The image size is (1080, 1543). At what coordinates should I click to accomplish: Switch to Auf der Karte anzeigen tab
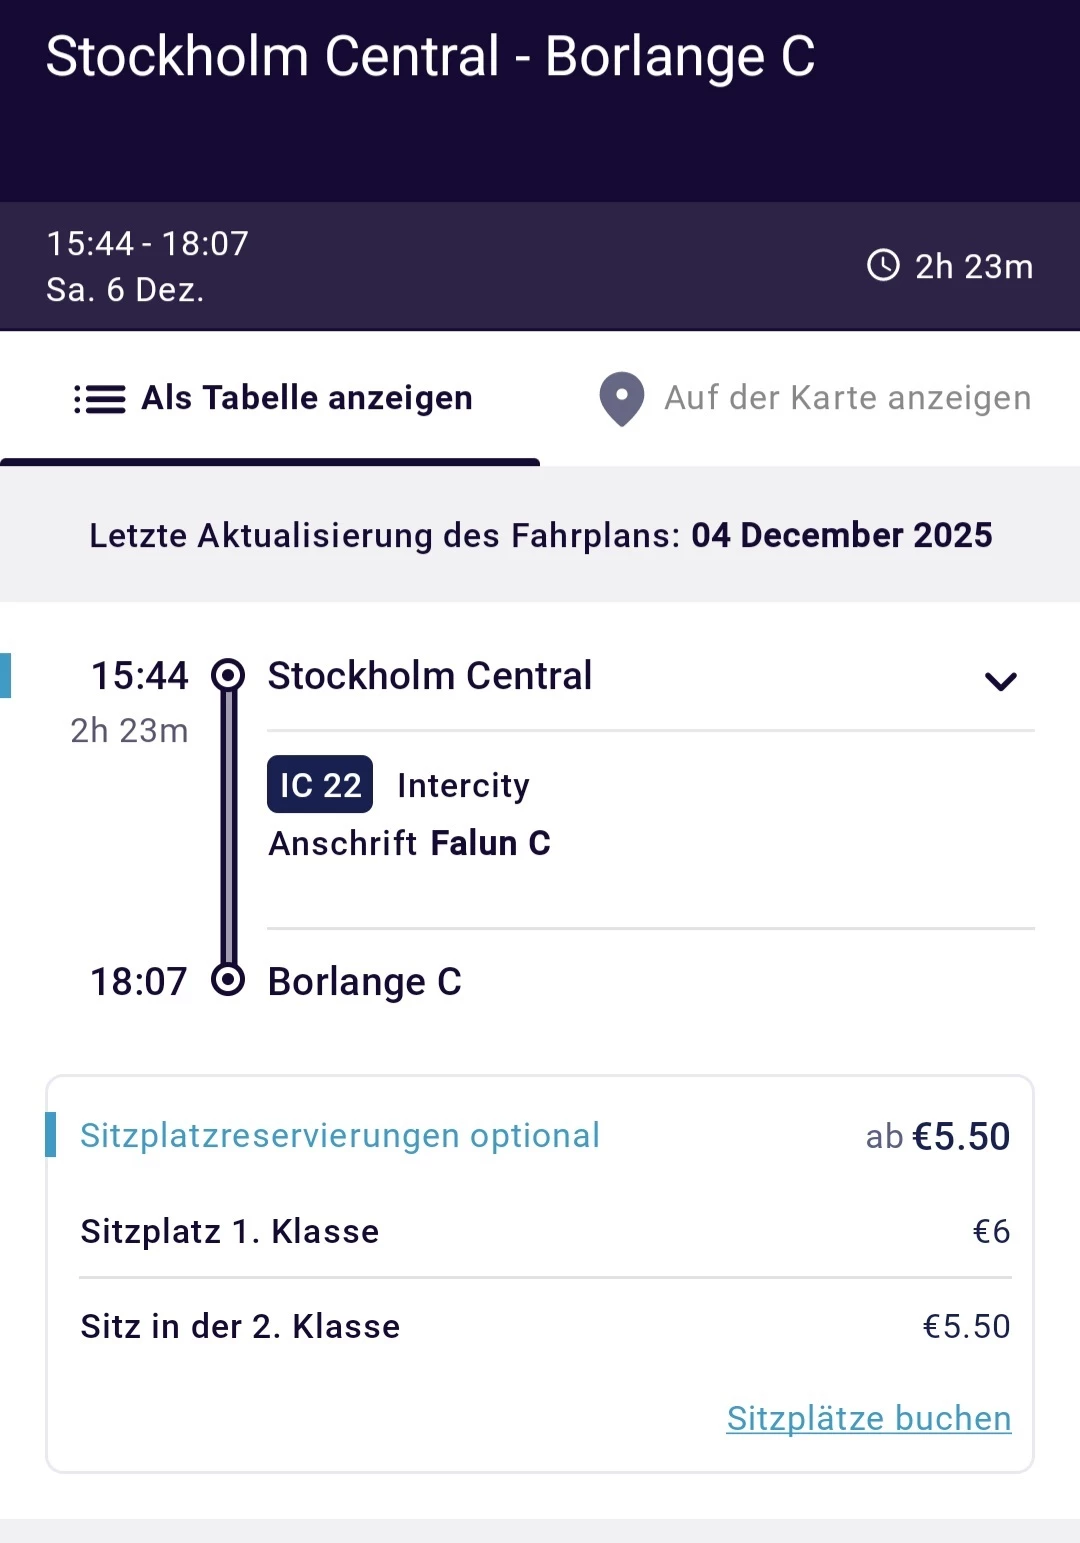pos(846,398)
